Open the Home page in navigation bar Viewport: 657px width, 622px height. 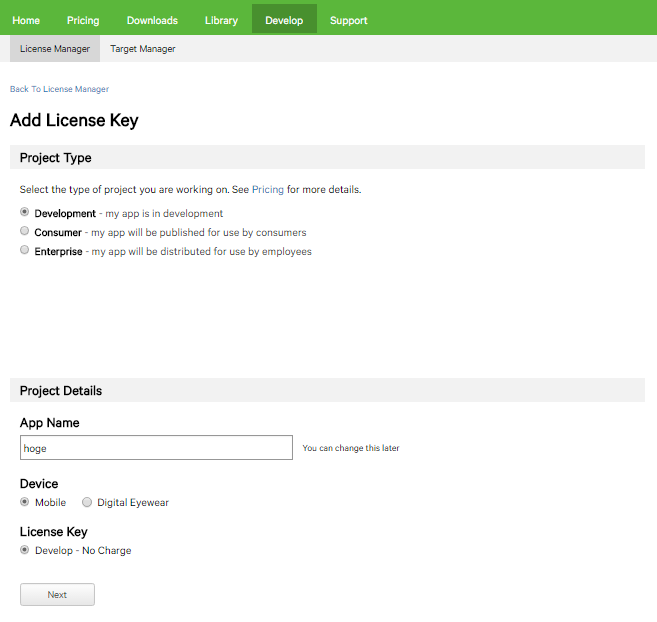pyautogui.click(x=26, y=20)
